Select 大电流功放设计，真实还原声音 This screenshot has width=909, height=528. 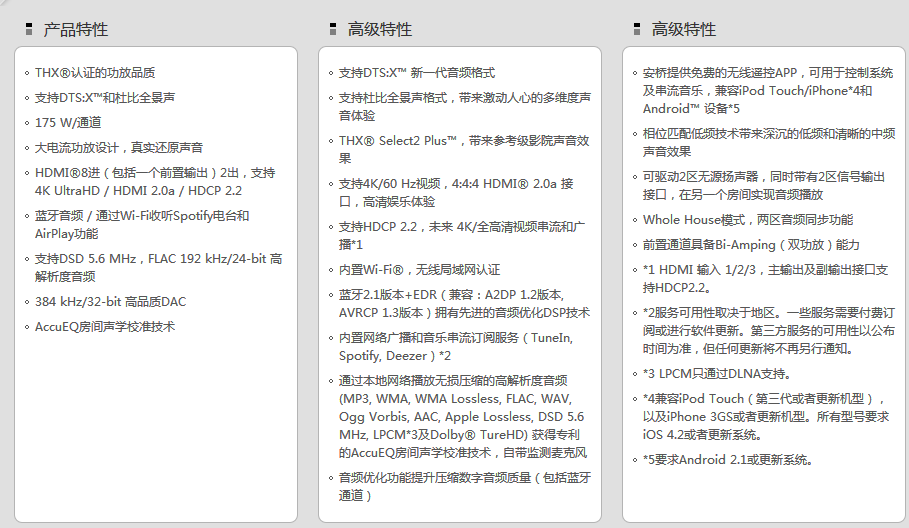pyautogui.click(x=119, y=147)
